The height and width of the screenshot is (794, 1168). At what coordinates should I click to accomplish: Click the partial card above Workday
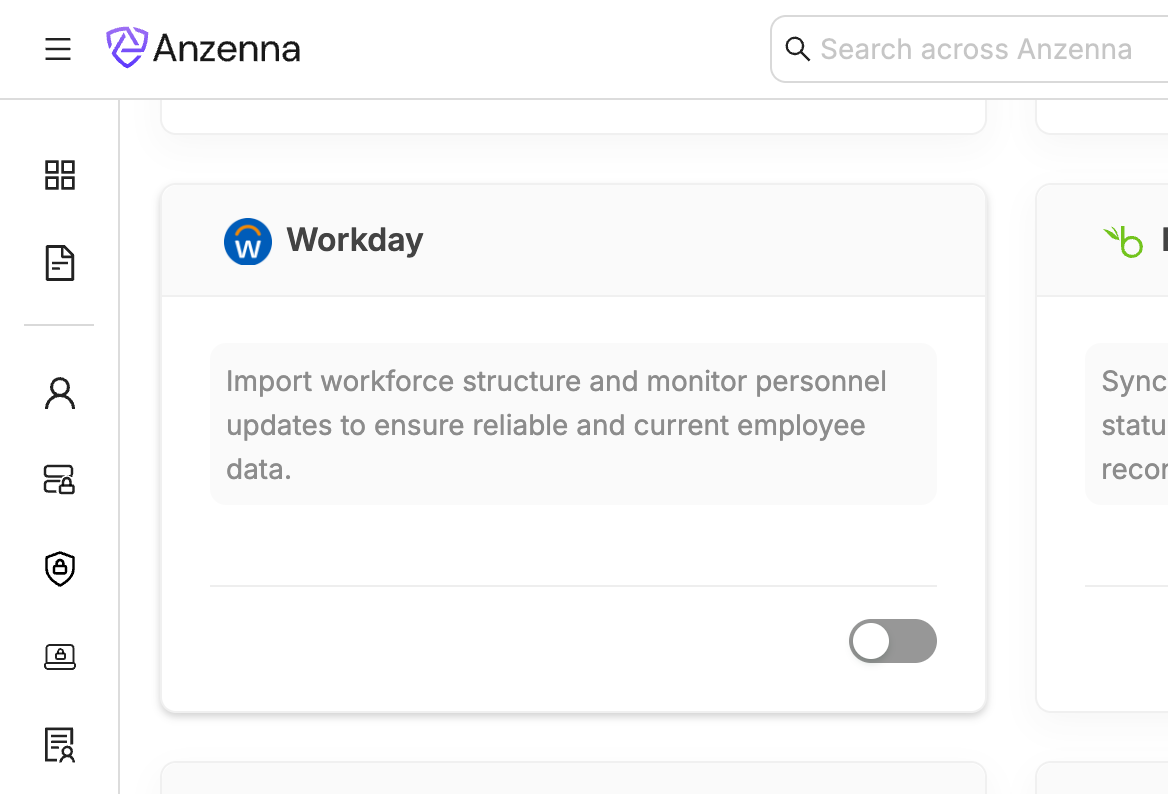573,116
